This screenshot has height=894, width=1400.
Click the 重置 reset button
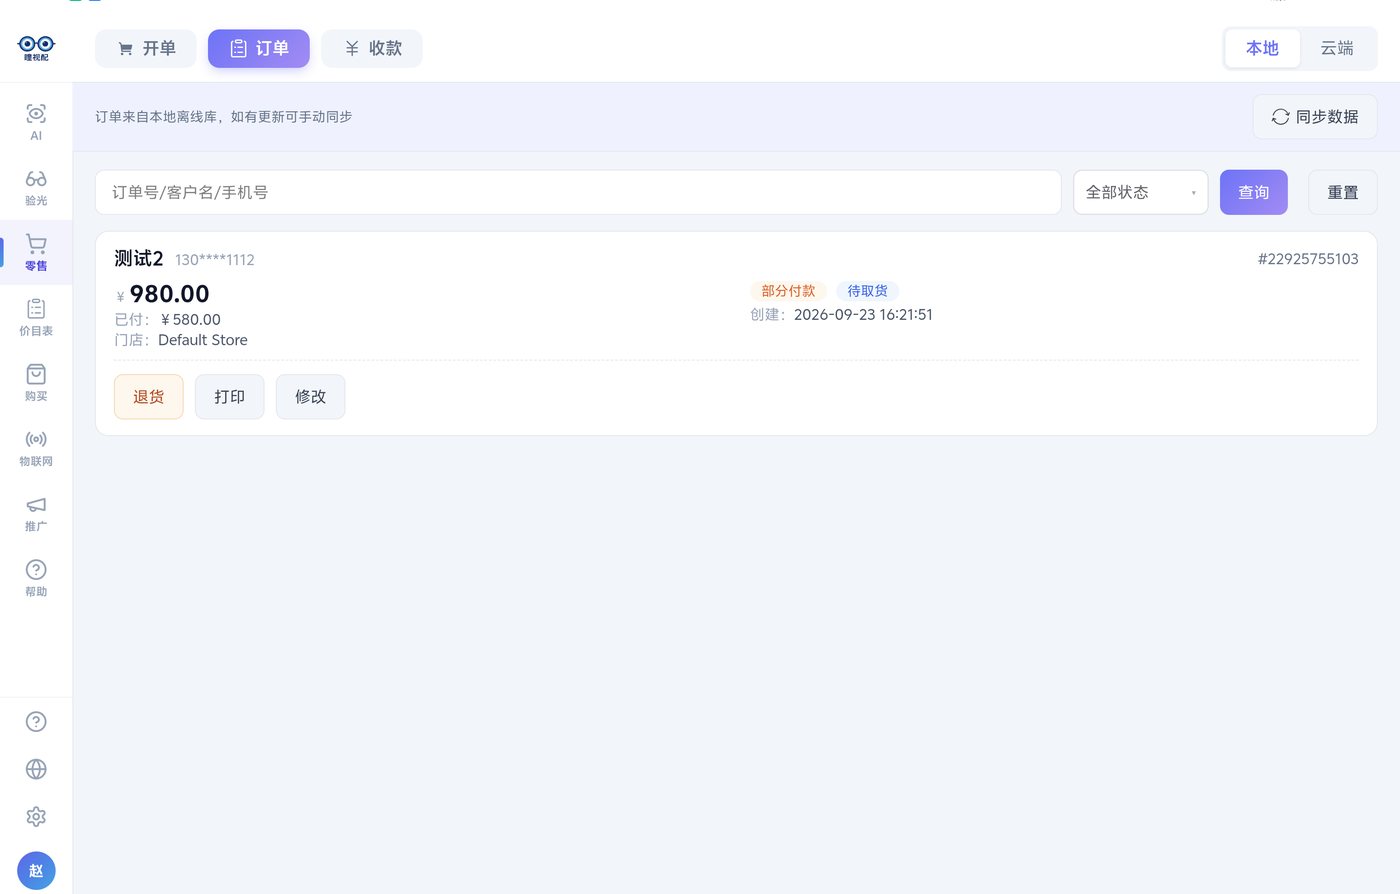tap(1343, 192)
